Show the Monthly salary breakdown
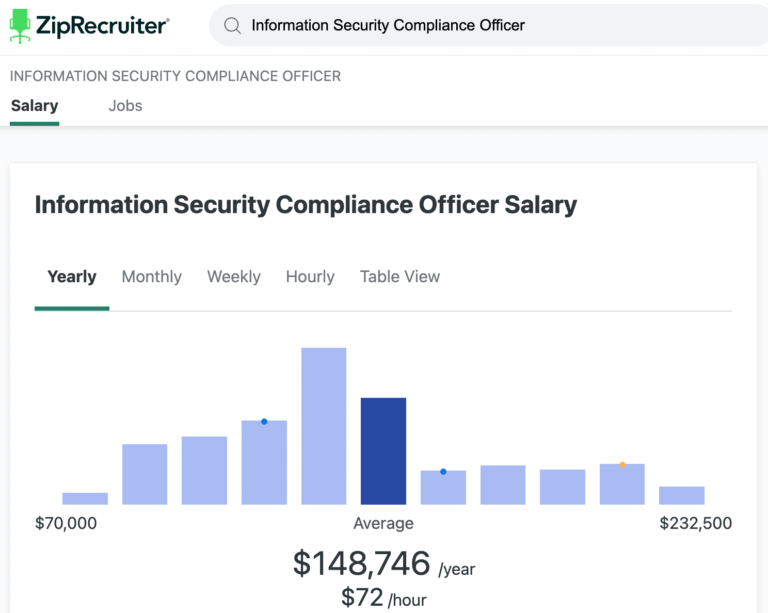The width and height of the screenshot is (768, 613). [x=151, y=277]
